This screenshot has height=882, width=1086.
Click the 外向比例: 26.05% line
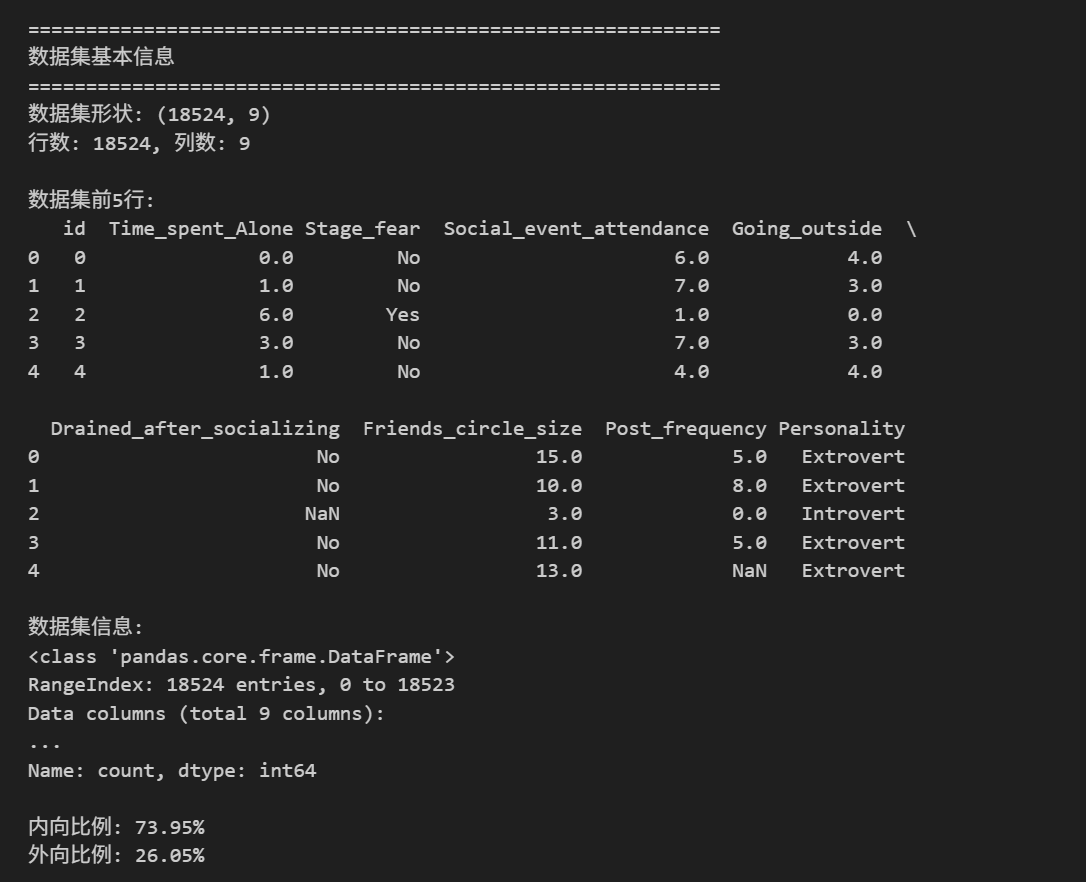tap(116, 855)
